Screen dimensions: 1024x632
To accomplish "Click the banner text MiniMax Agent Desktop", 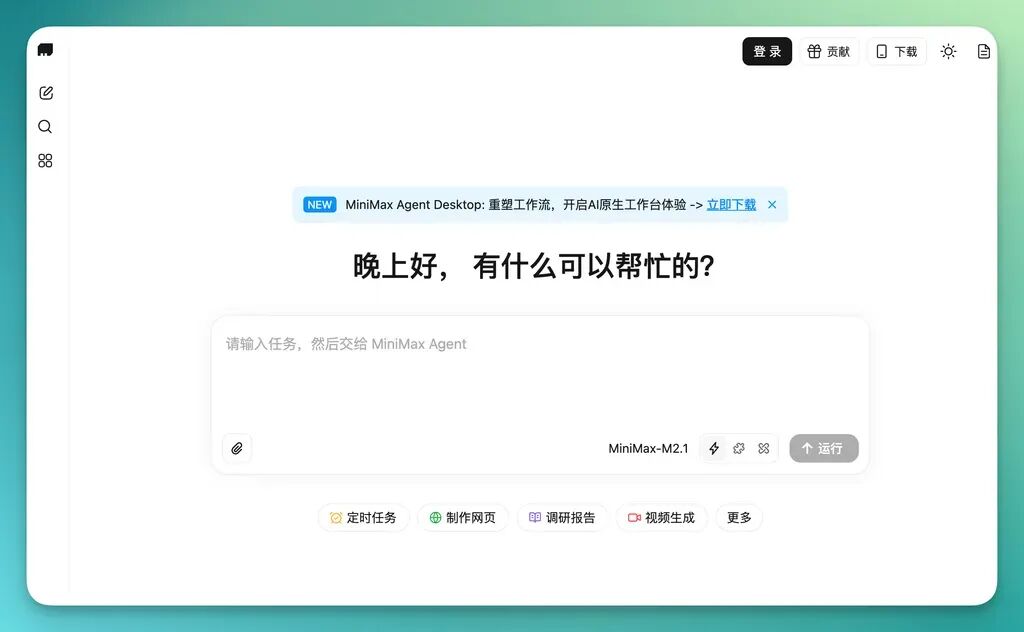I will pos(414,205).
